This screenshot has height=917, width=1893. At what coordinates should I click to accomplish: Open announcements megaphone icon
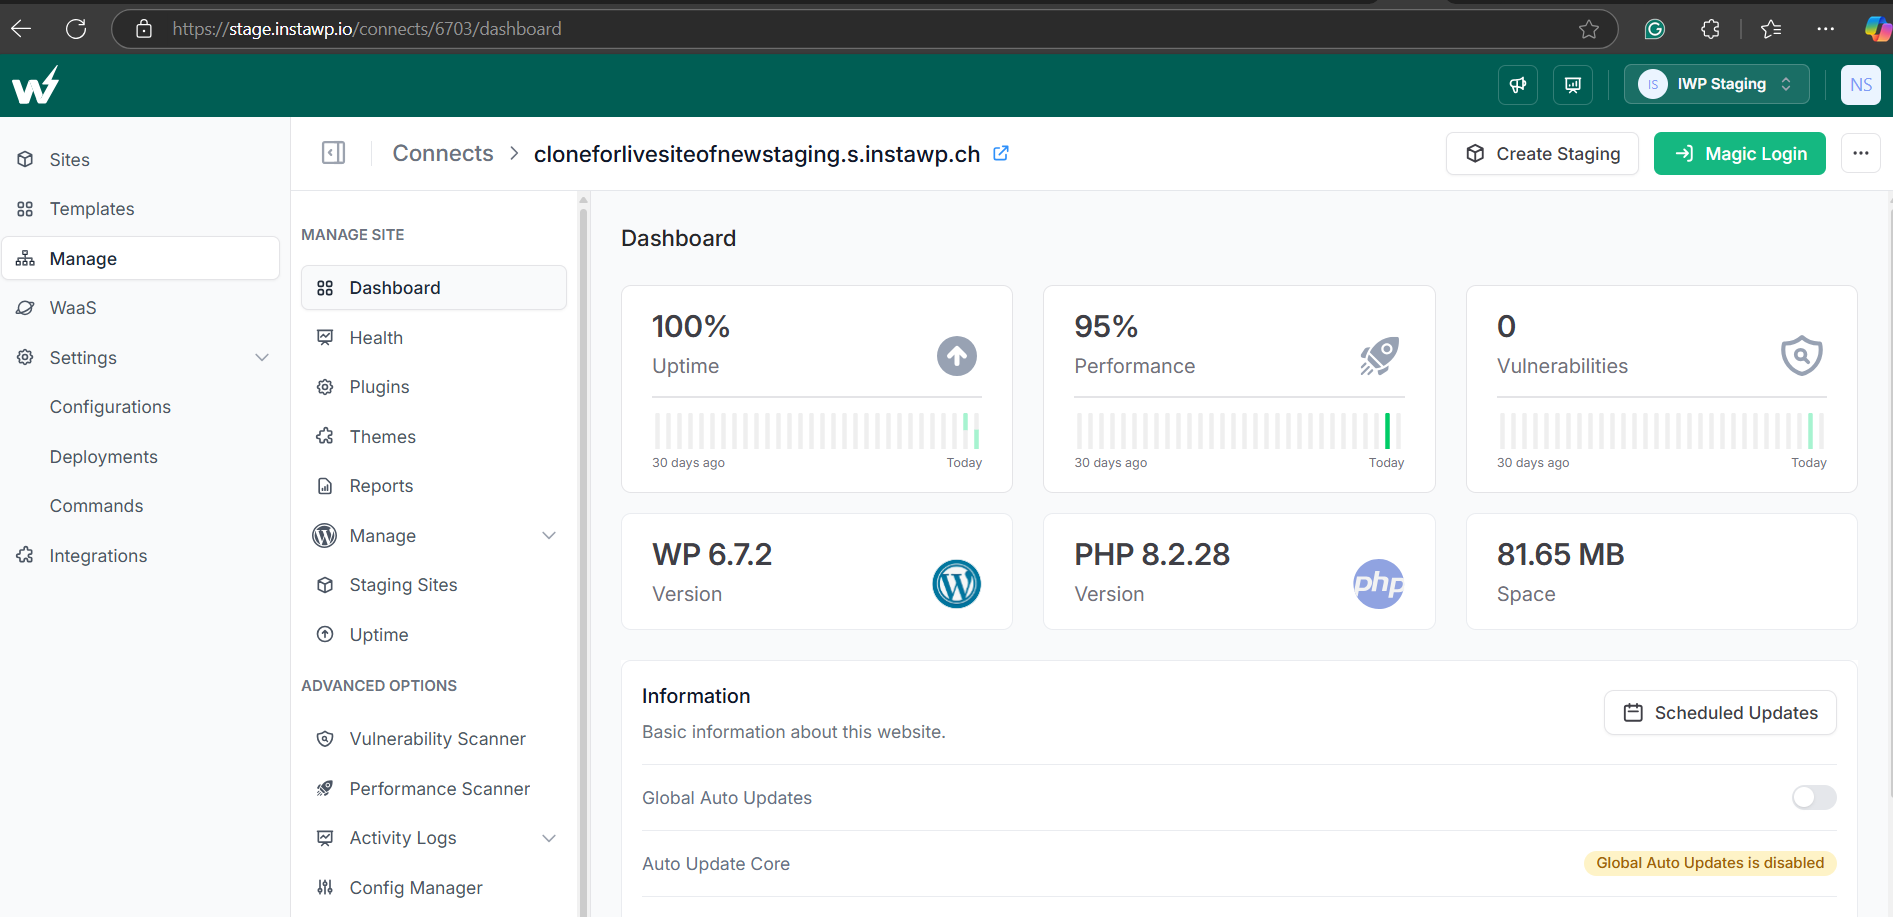coord(1518,85)
